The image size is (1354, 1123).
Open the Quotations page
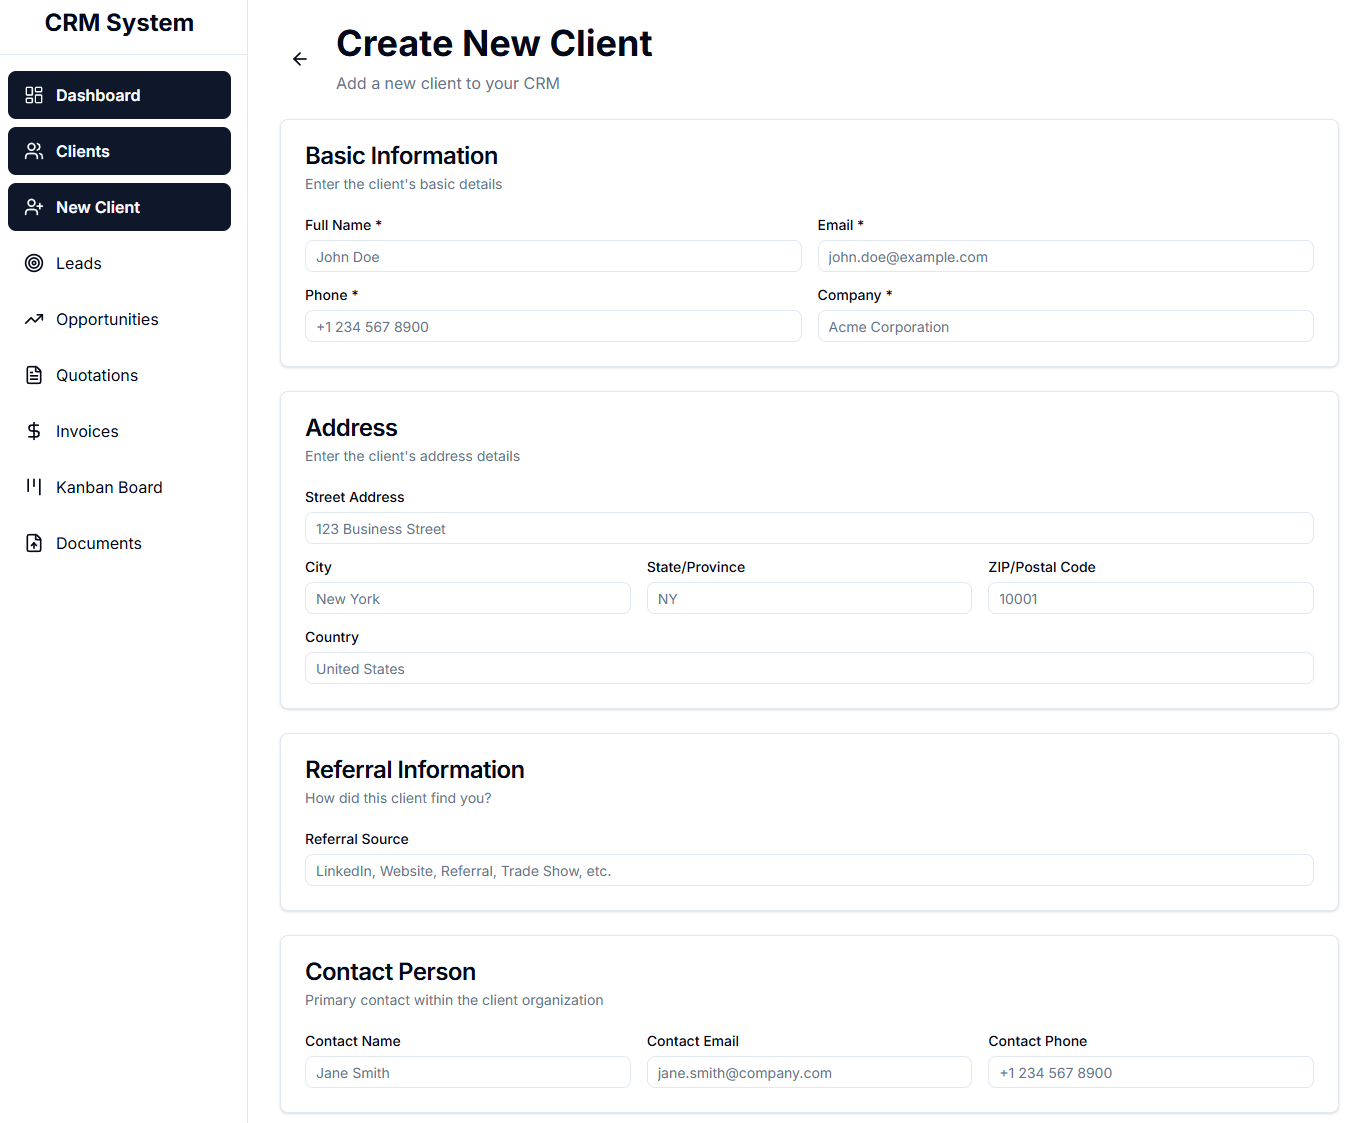point(119,375)
